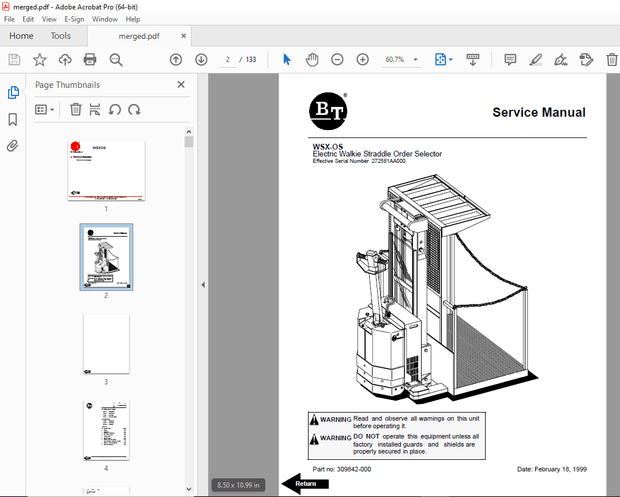620x497 pixels.
Task: Rotate page counterclockwise
Action: click(x=115, y=110)
